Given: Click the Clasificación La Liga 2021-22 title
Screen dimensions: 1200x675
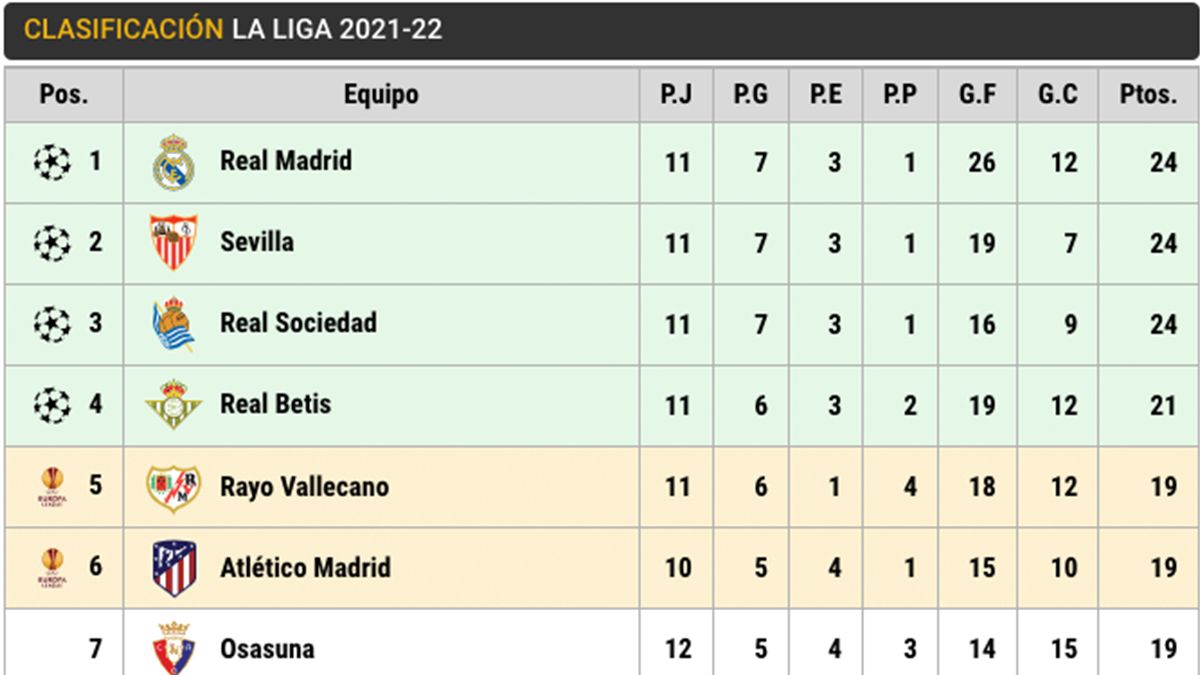Looking at the screenshot, I should click(233, 29).
